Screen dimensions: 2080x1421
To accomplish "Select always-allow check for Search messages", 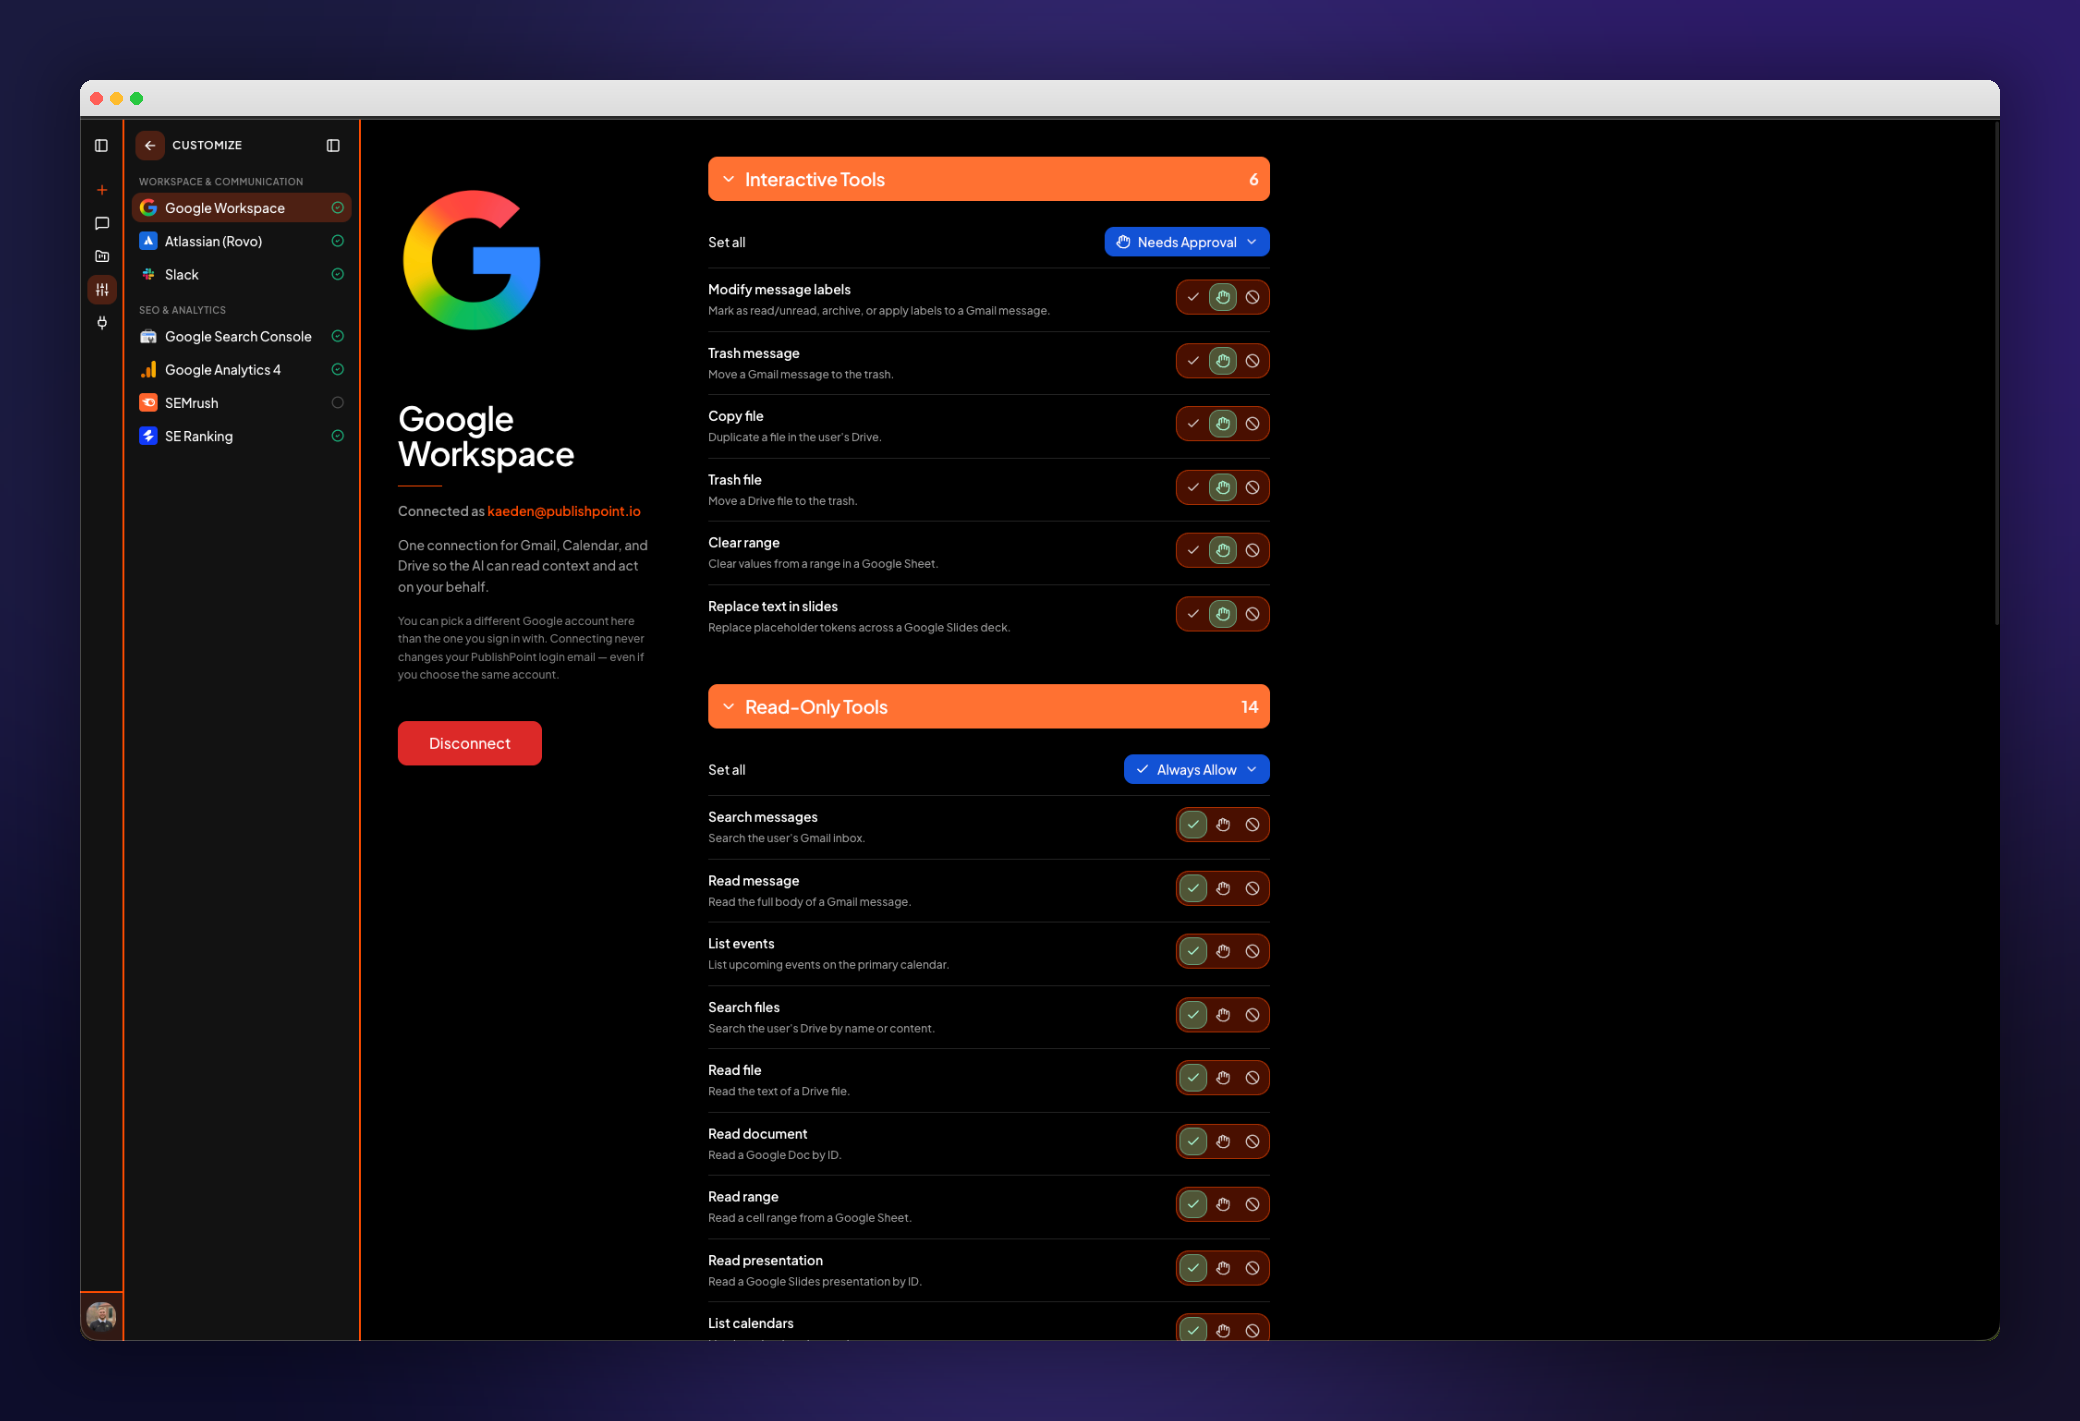I will pos(1193,825).
